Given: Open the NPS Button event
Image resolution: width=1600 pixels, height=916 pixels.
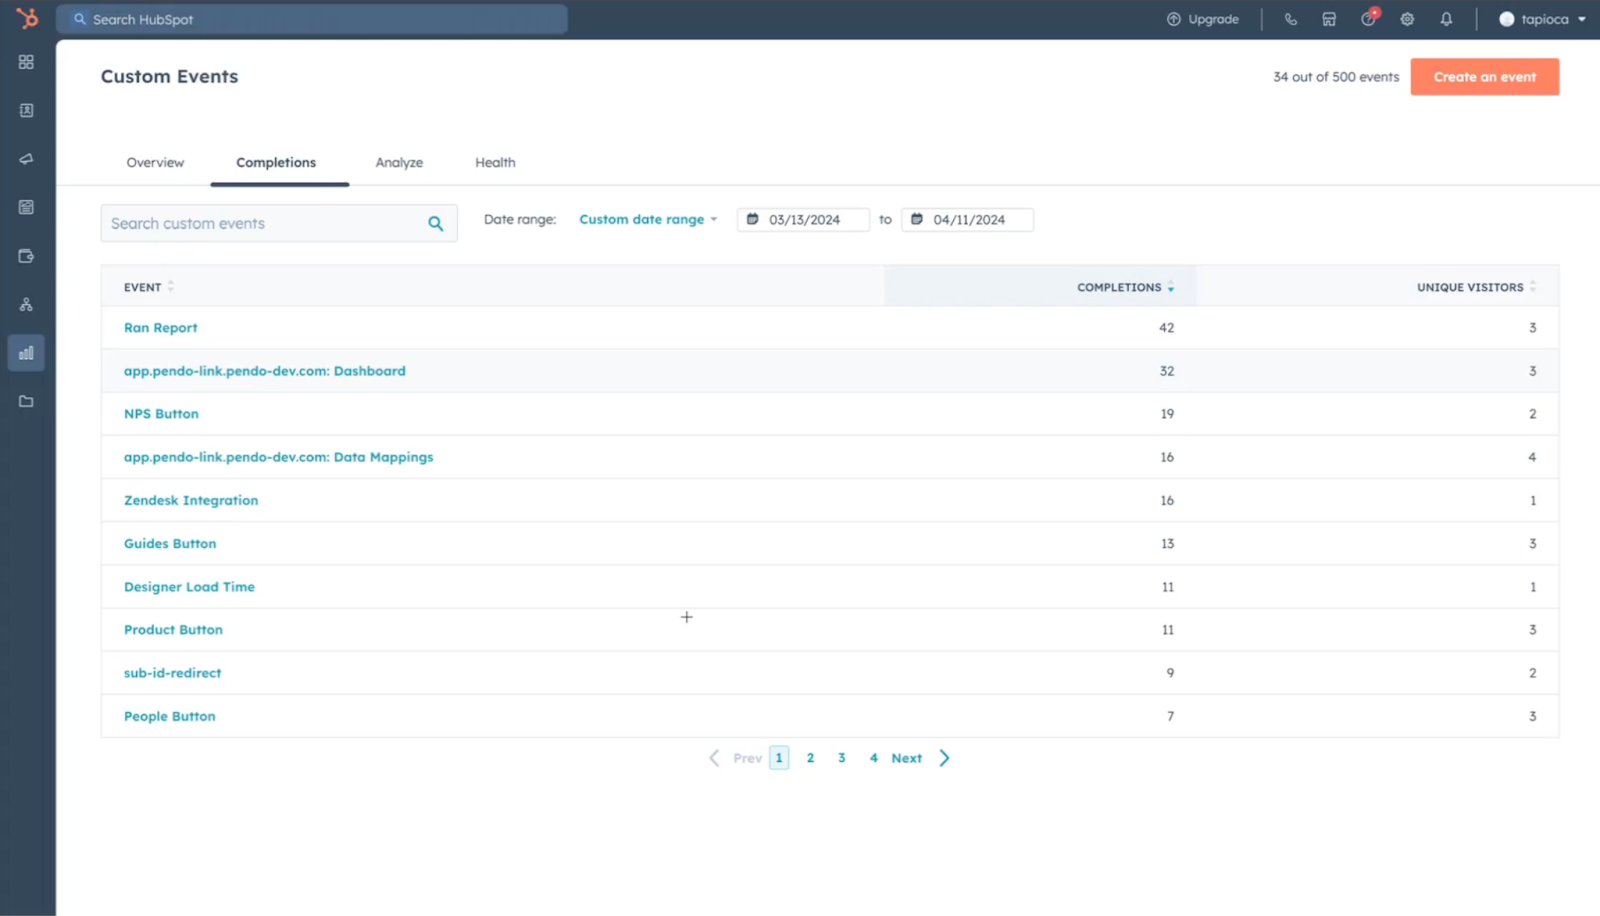Looking at the screenshot, I should [x=161, y=414].
